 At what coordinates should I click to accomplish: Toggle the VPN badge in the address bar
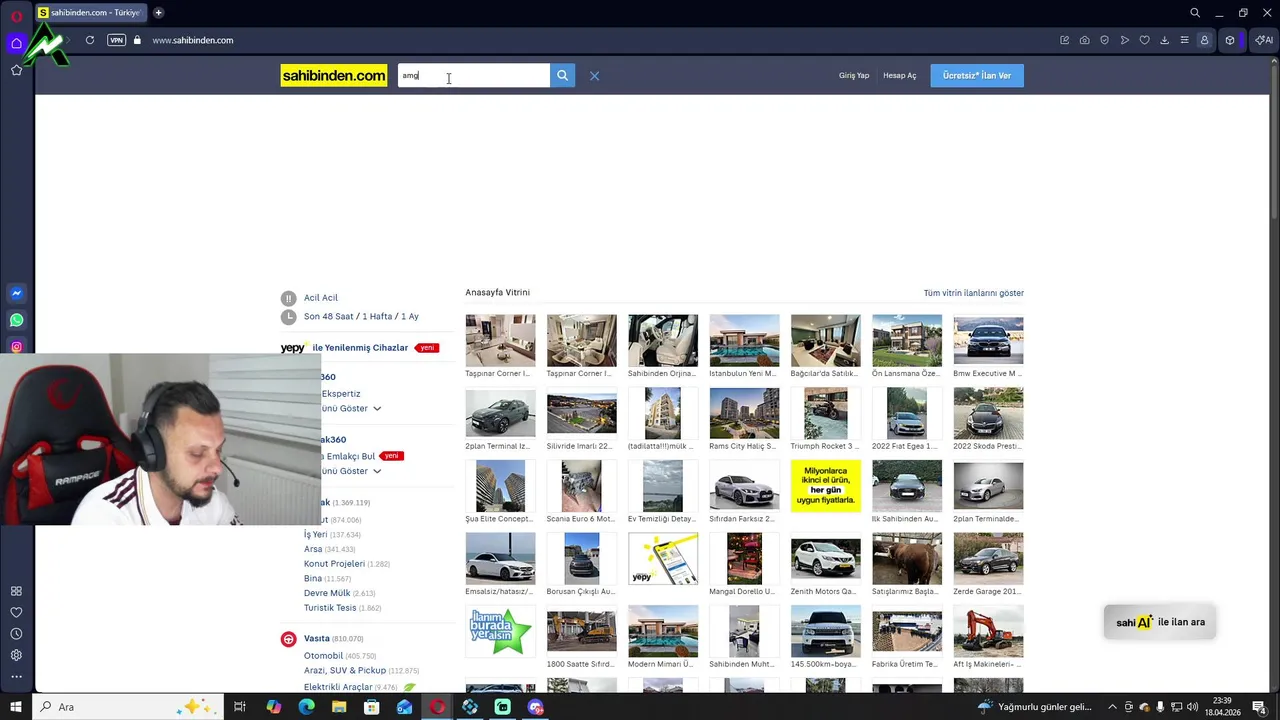click(x=117, y=40)
